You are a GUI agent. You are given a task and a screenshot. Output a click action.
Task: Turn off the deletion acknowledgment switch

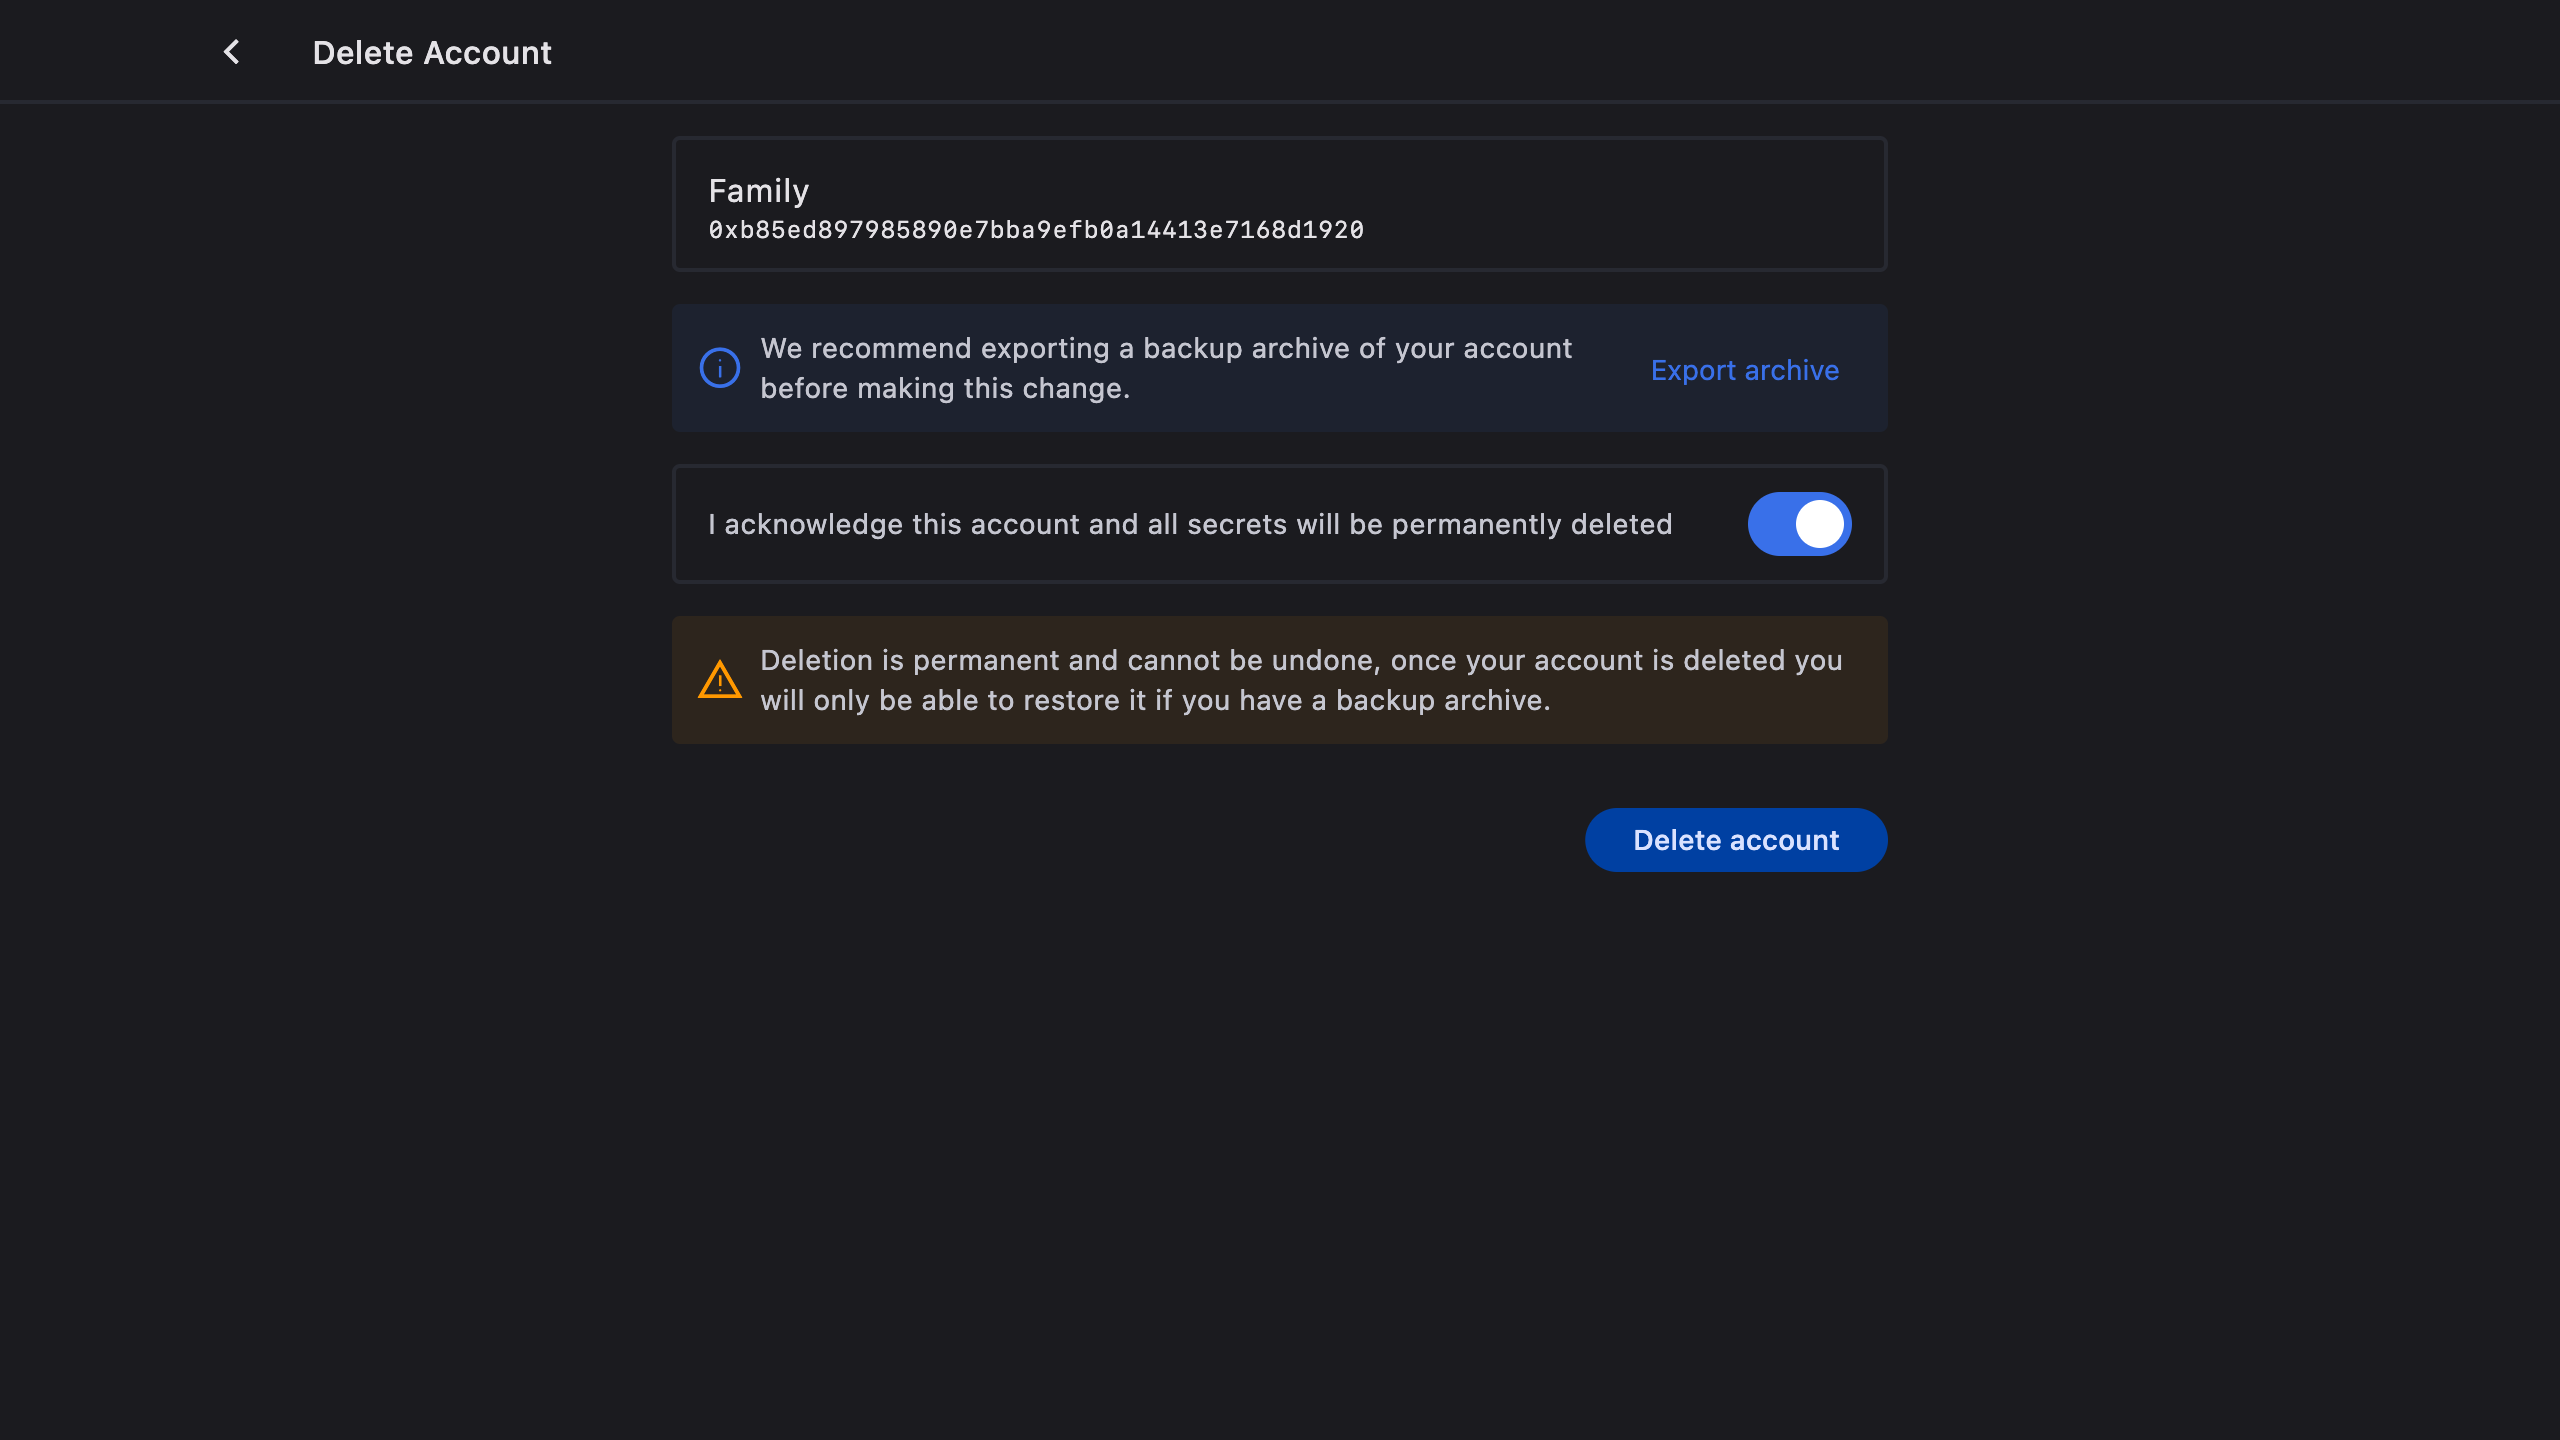click(1798, 524)
